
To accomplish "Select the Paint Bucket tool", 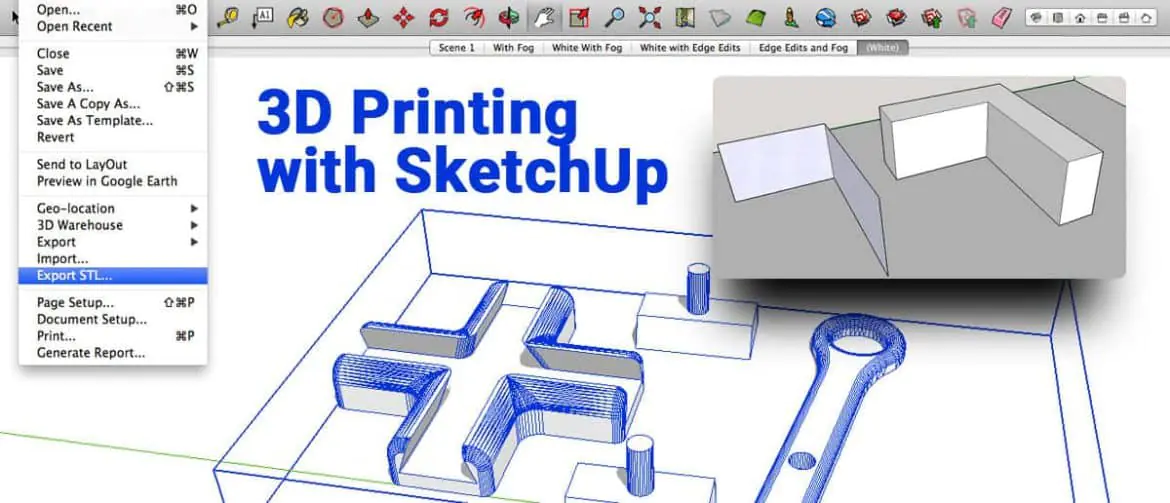I will (298, 16).
